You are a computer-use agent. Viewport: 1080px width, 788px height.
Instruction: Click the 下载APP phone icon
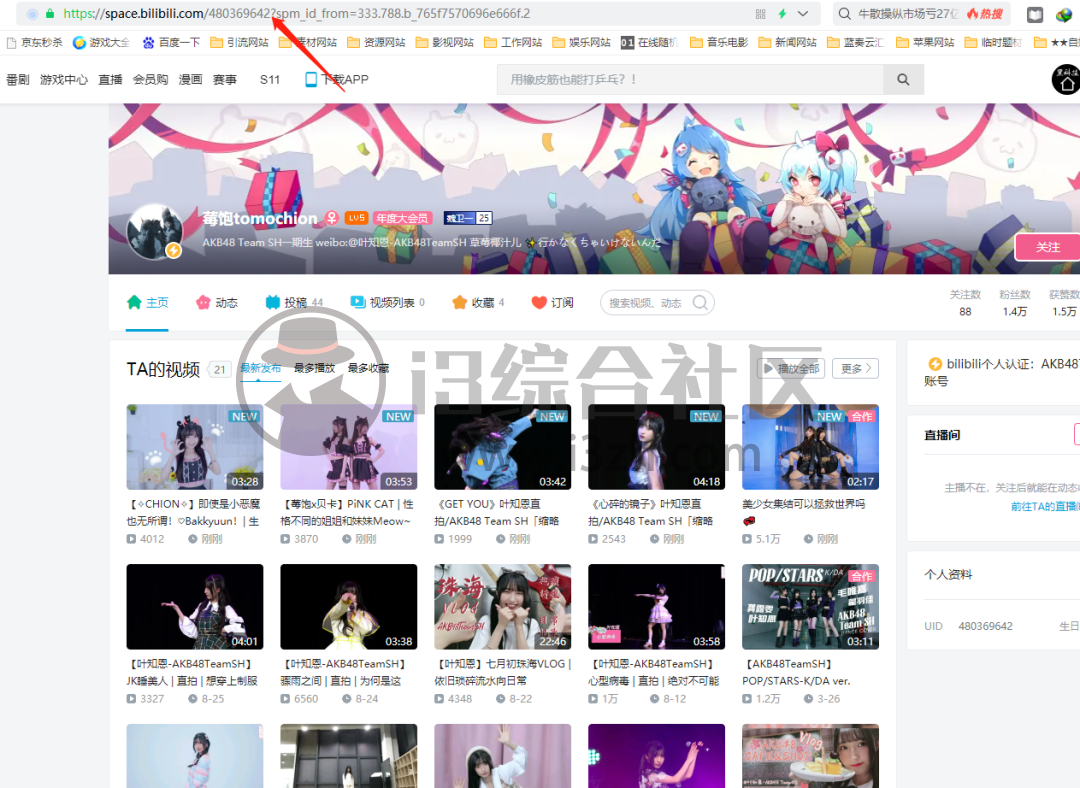click(311, 80)
